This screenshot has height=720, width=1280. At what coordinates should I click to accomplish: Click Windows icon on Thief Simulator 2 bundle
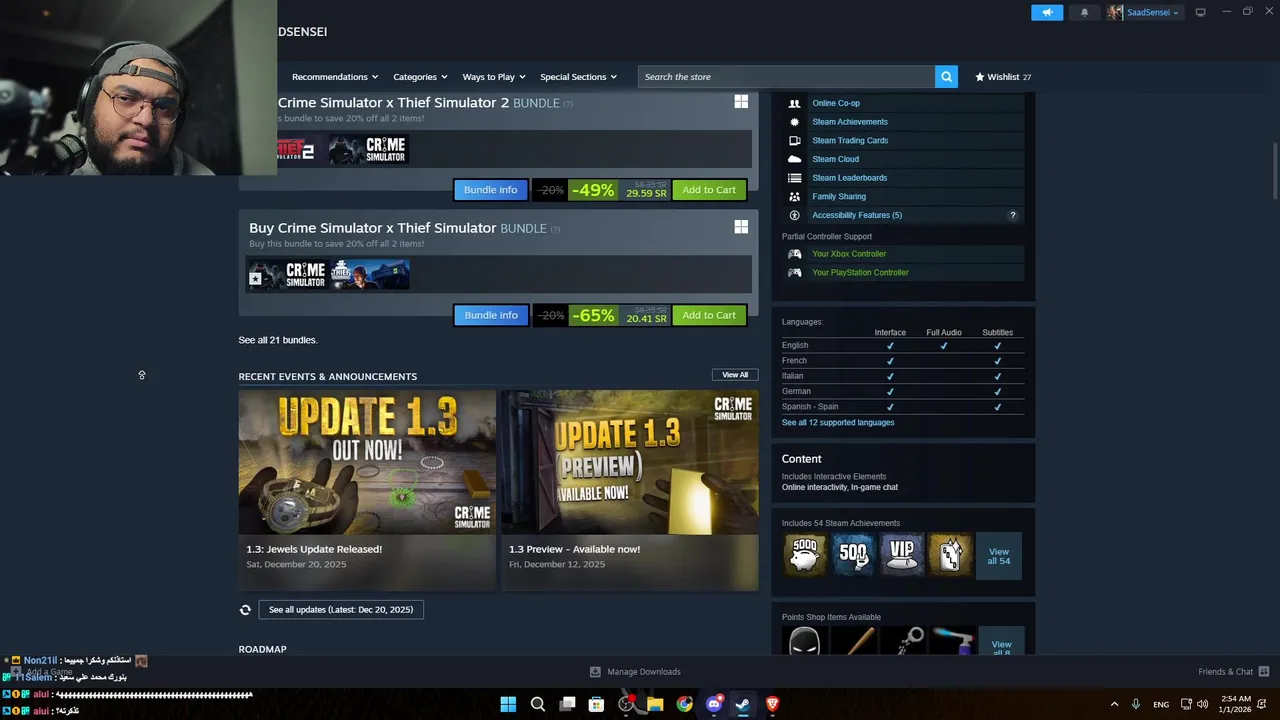tap(741, 102)
